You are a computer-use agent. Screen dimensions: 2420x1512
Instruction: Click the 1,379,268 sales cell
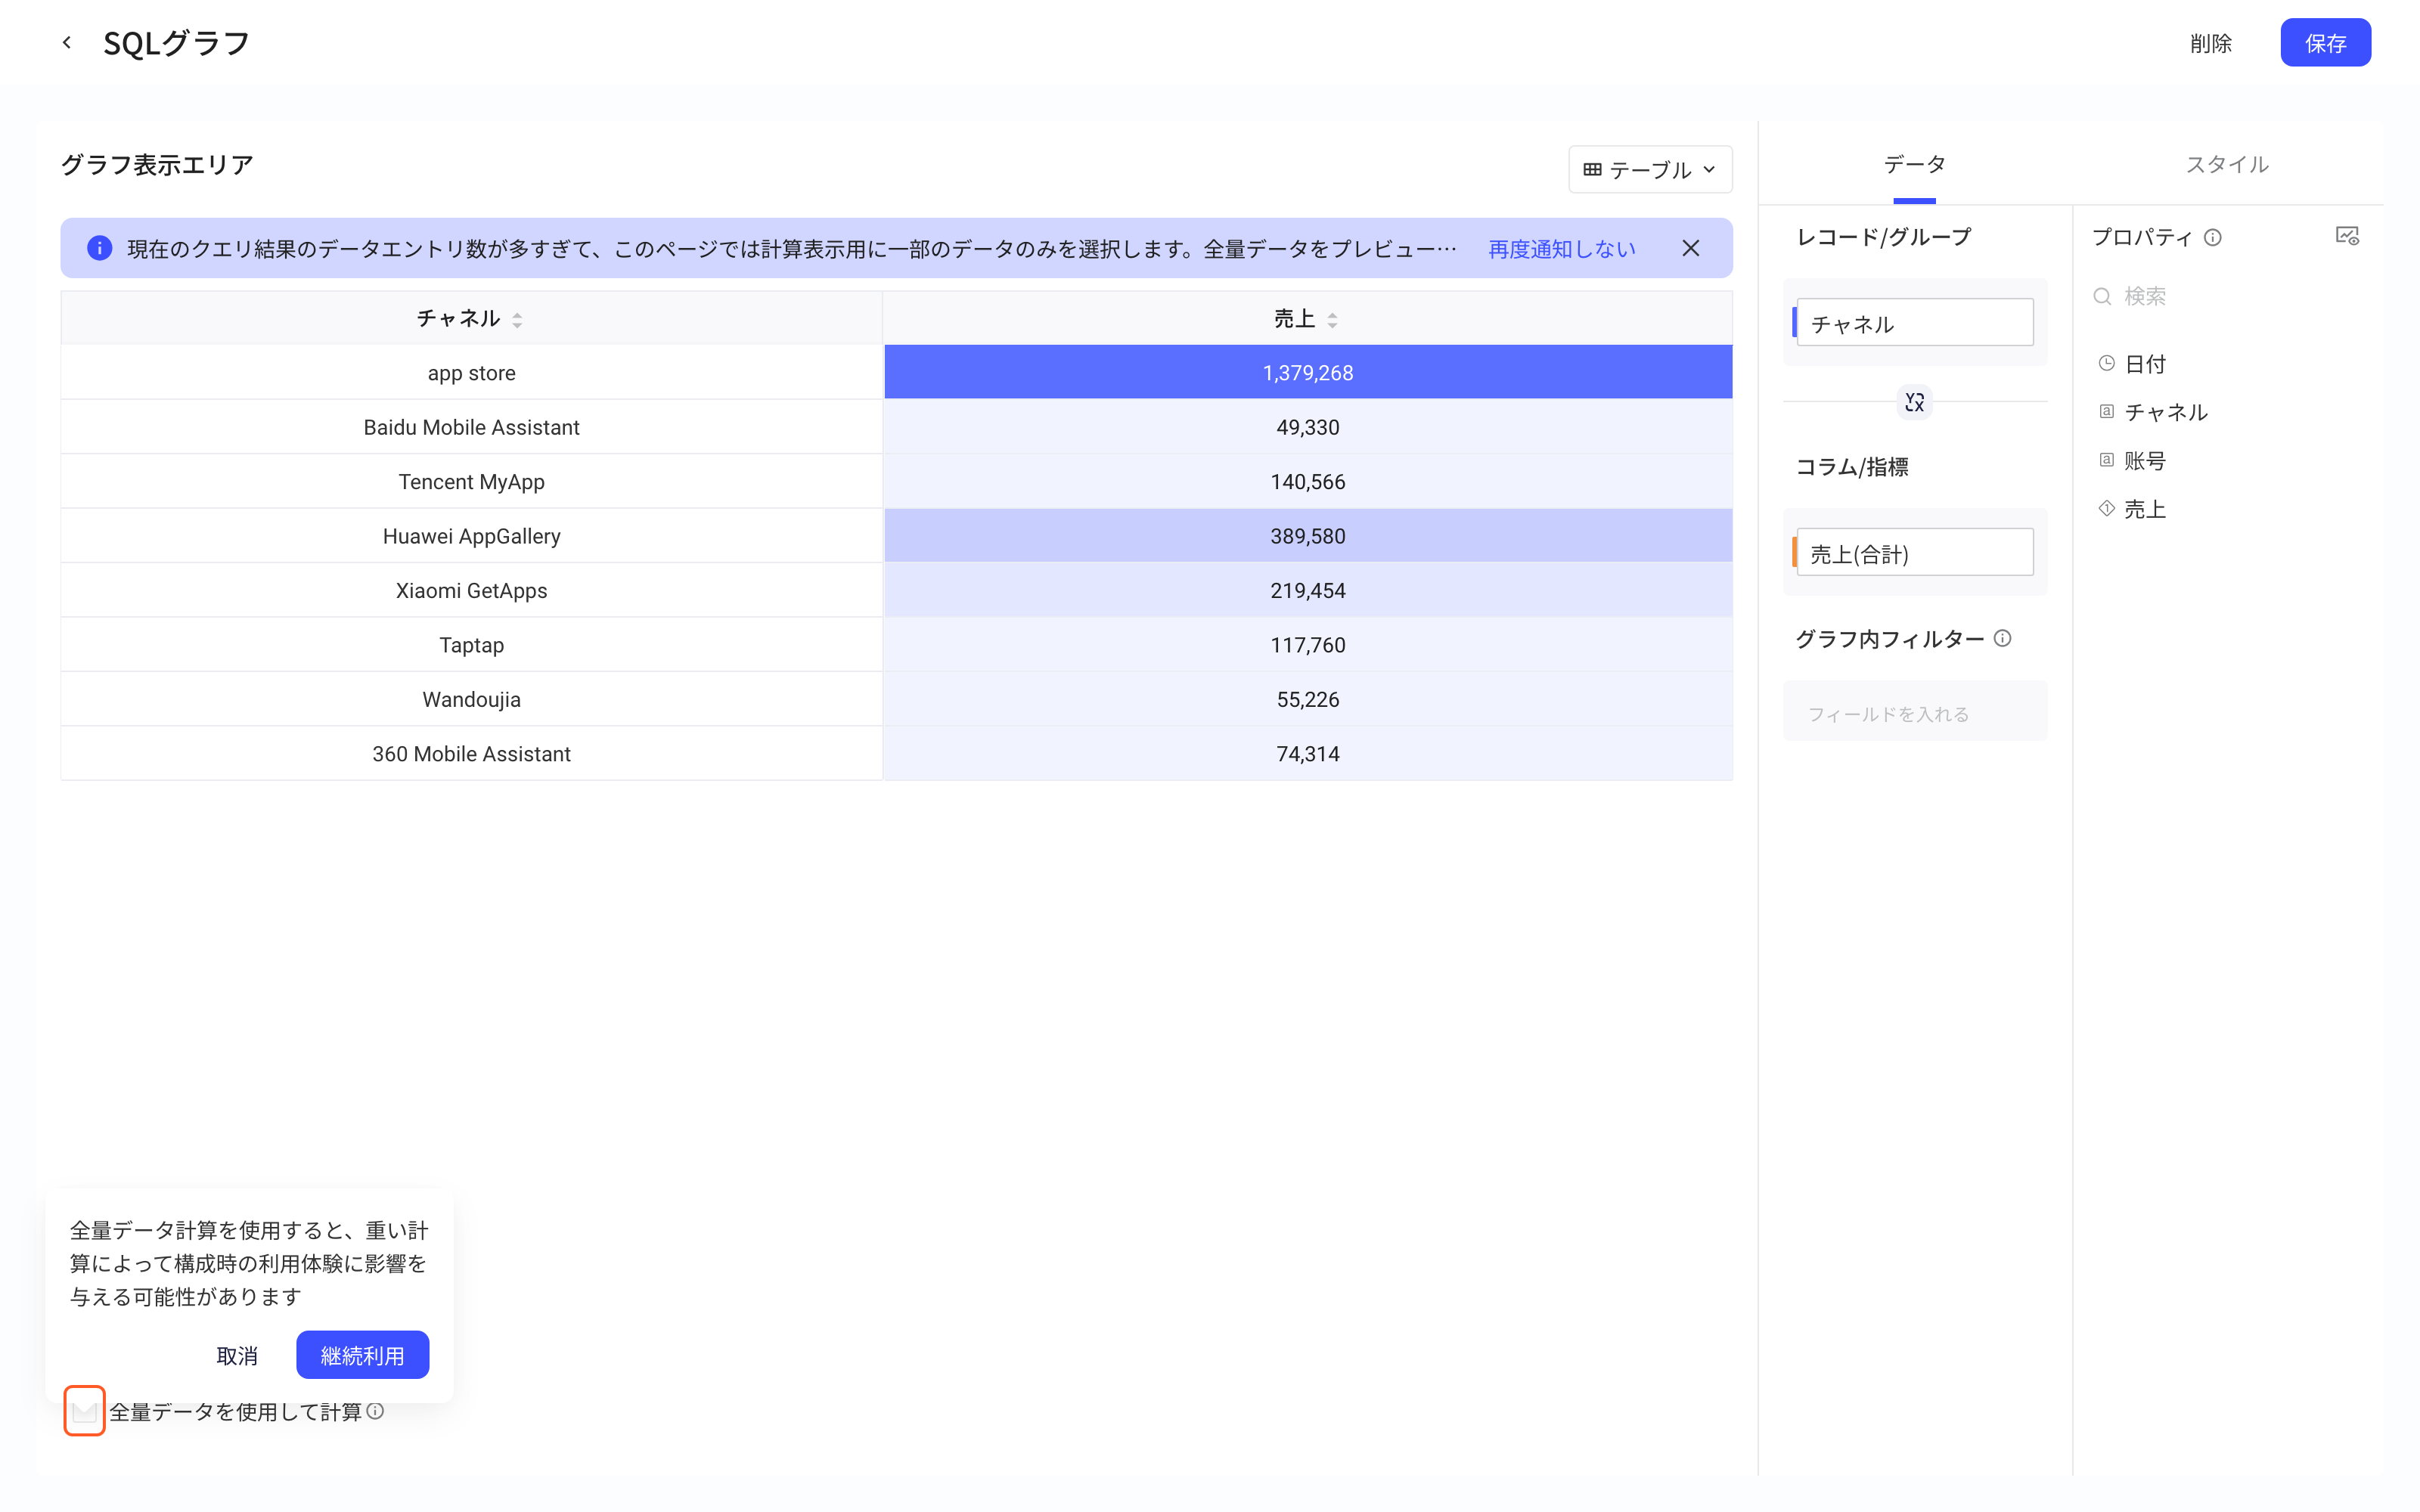pyautogui.click(x=1307, y=373)
